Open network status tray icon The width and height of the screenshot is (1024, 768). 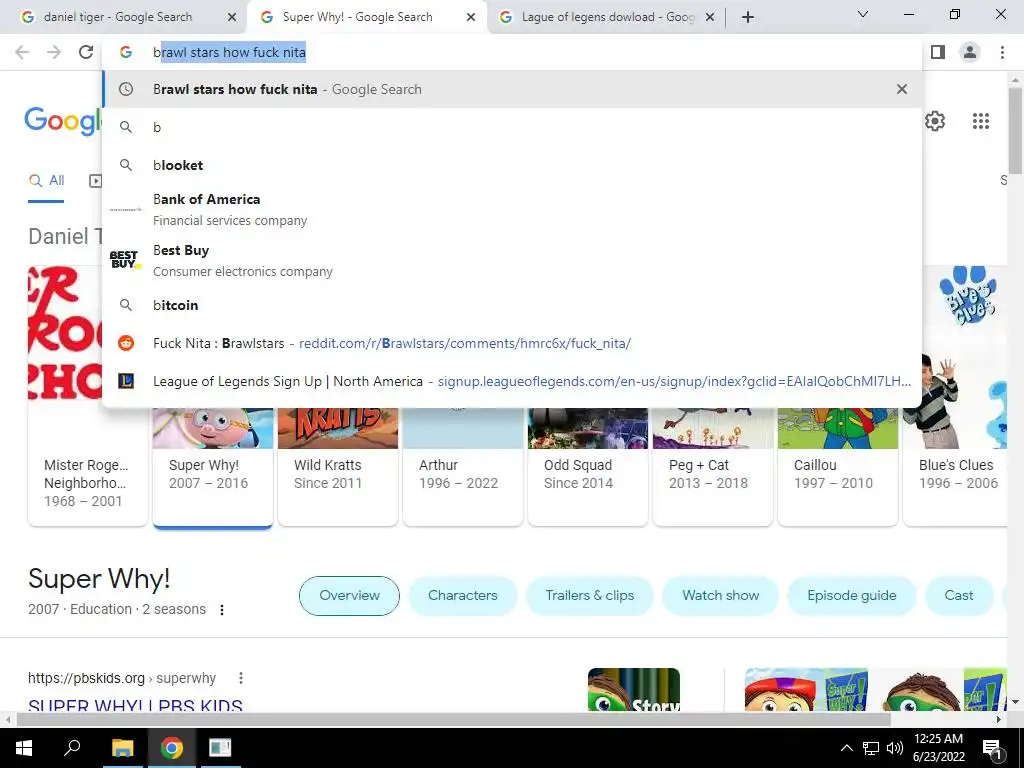tap(871, 748)
